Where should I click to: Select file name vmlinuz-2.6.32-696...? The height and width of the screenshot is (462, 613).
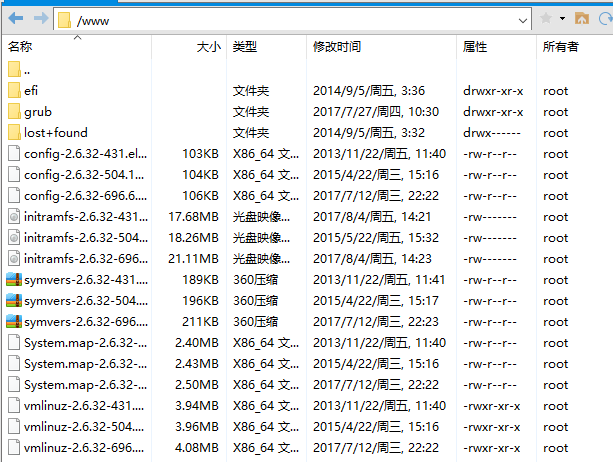pos(84,448)
